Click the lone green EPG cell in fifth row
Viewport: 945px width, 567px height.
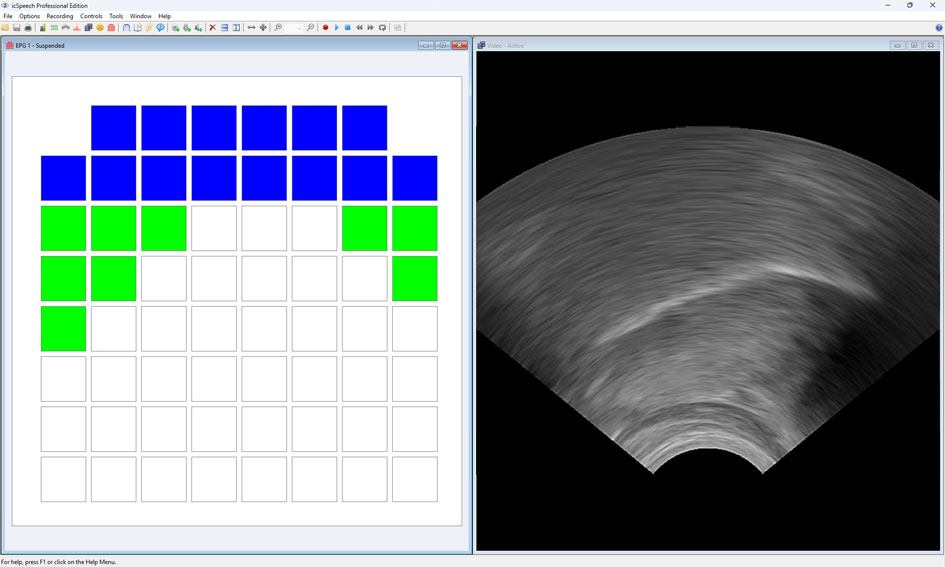[x=63, y=328]
